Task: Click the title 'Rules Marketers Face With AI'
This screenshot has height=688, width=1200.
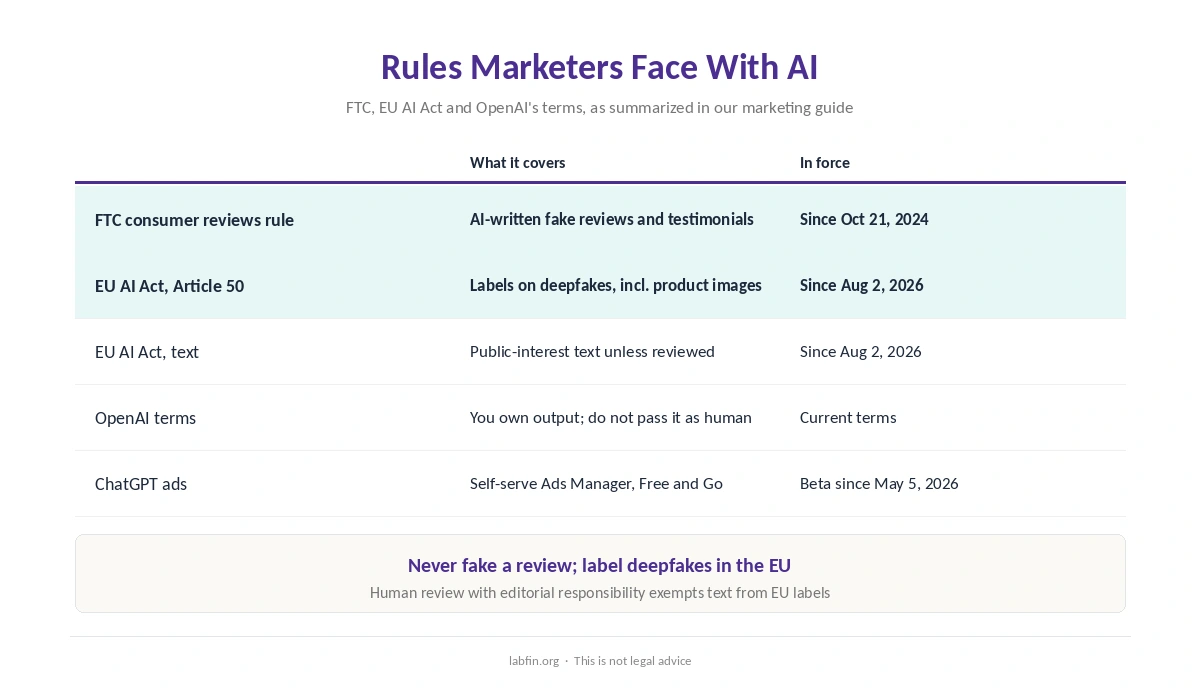Action: (600, 67)
